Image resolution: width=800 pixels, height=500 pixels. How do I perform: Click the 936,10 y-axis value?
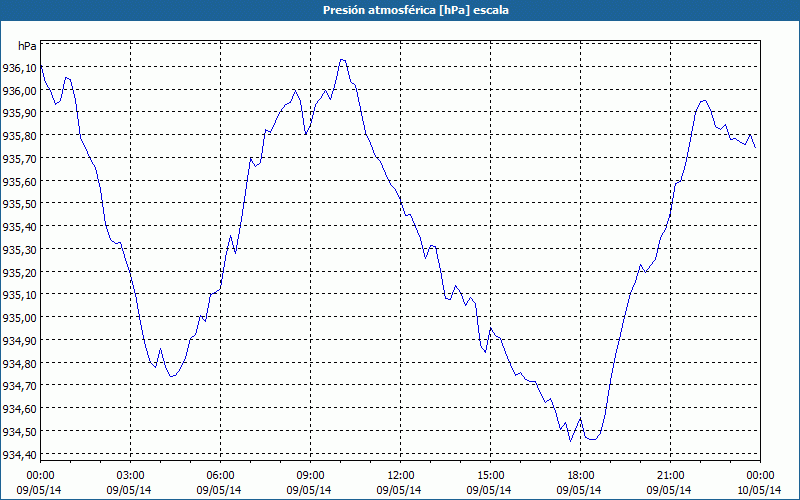[x=20, y=68]
